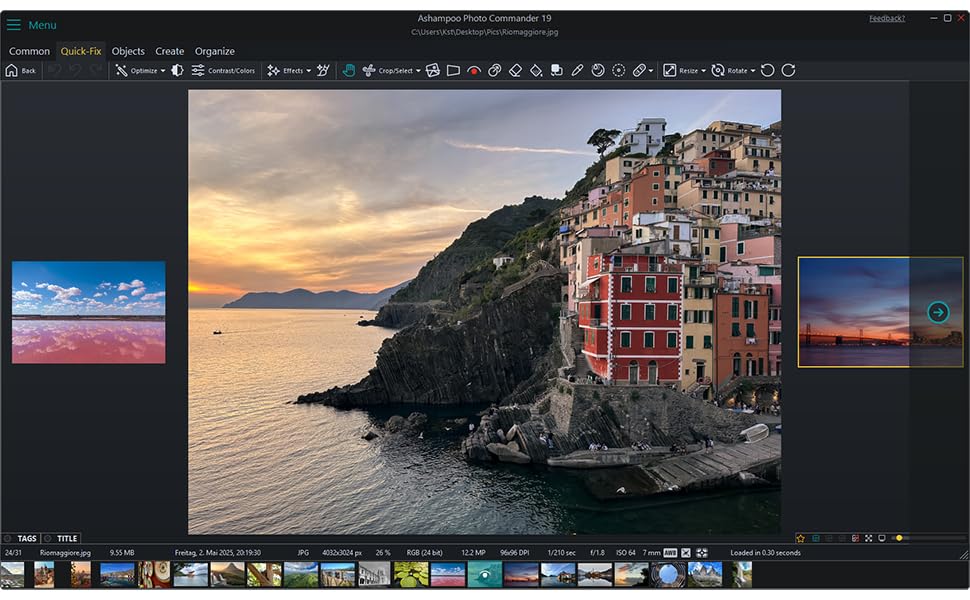Click the Feedback? link

(886, 18)
